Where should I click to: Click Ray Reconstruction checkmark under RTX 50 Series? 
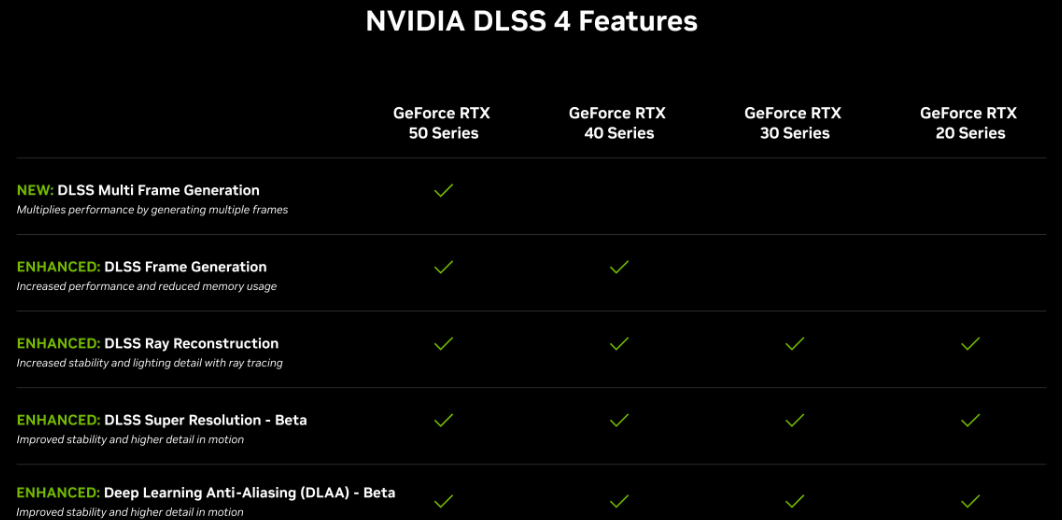click(x=443, y=344)
